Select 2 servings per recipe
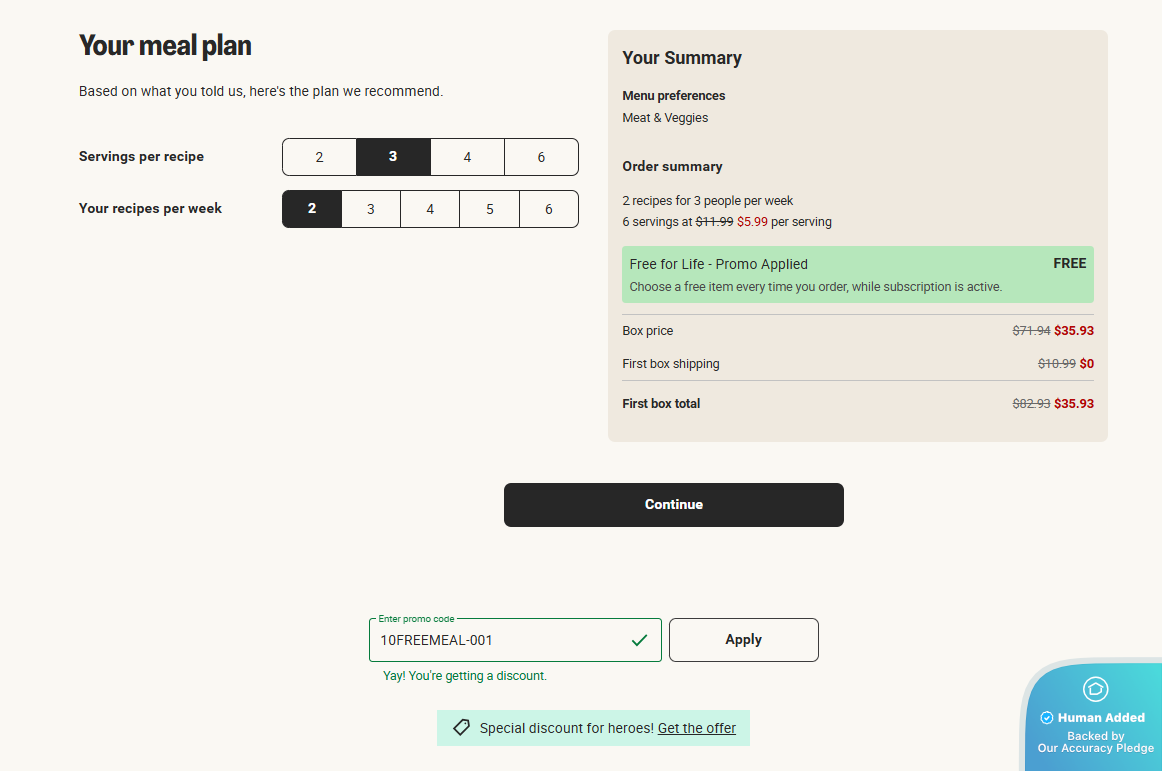 pyautogui.click(x=319, y=157)
